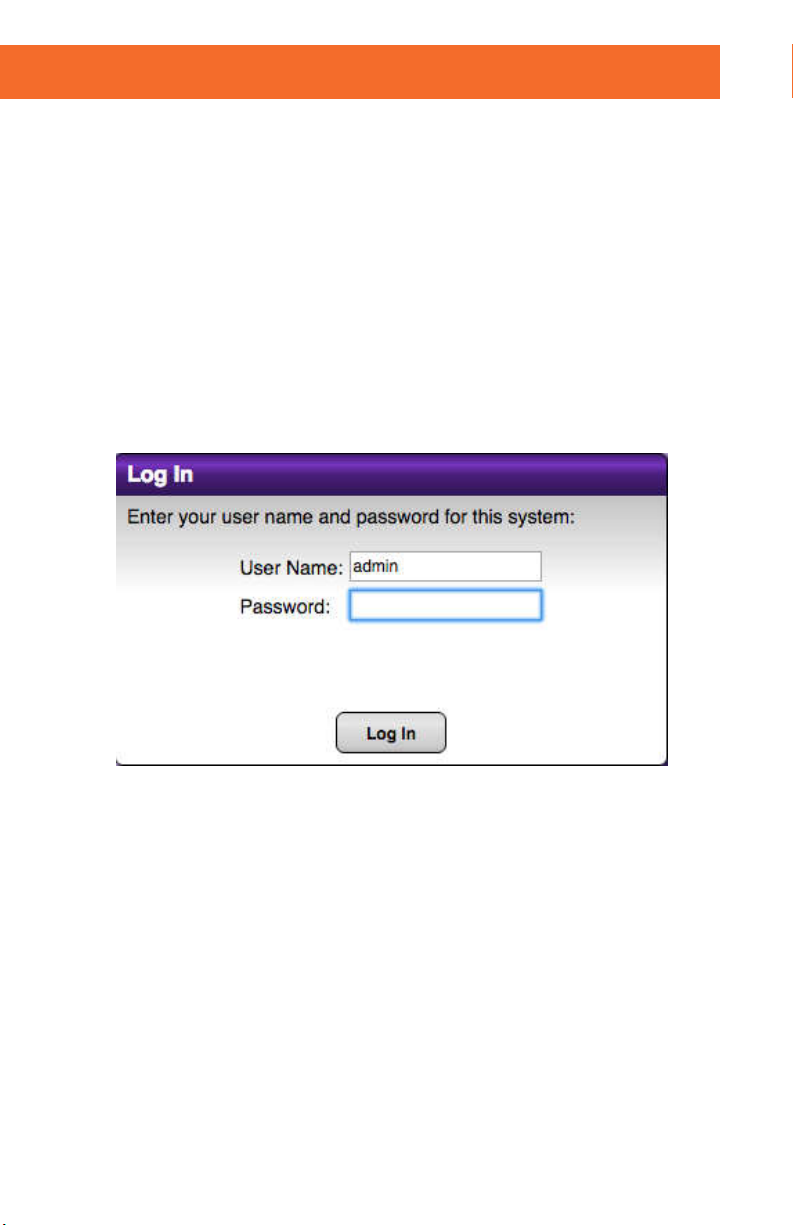Click the blank space right of the Log In button
The height and width of the screenshot is (1225, 793).
[x=555, y=733]
